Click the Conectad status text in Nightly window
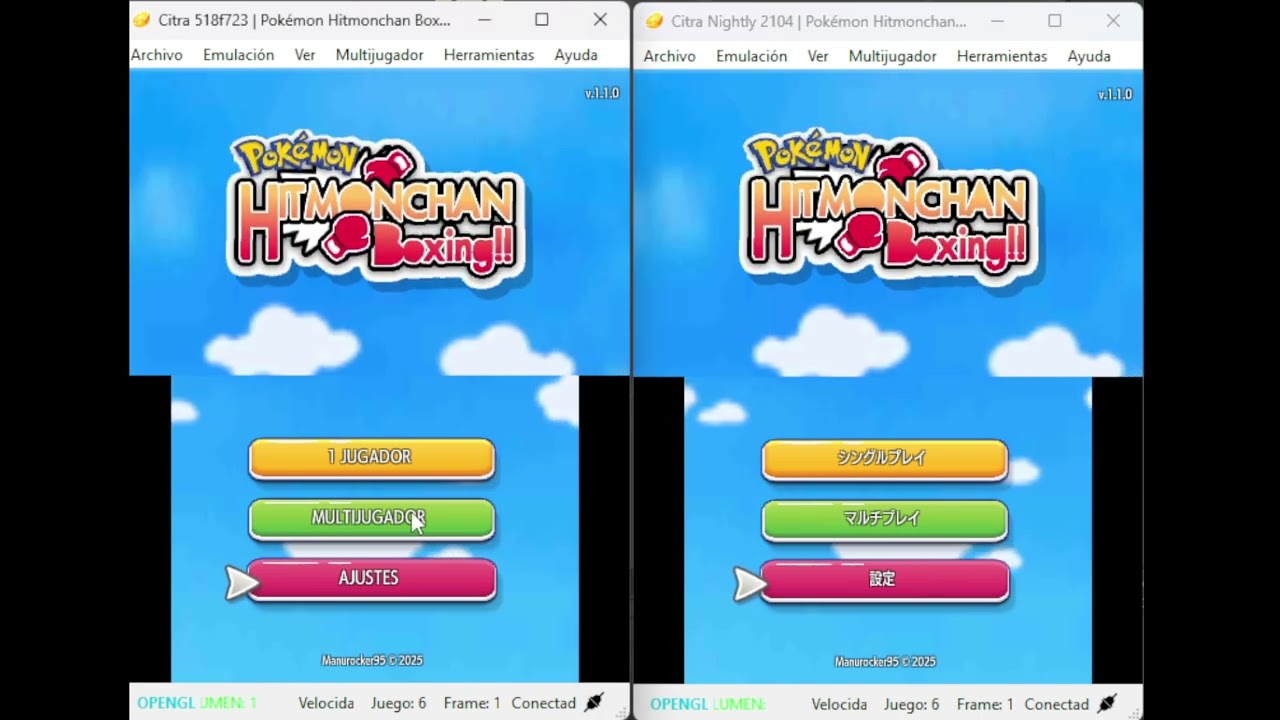1280x720 pixels. 1057,704
